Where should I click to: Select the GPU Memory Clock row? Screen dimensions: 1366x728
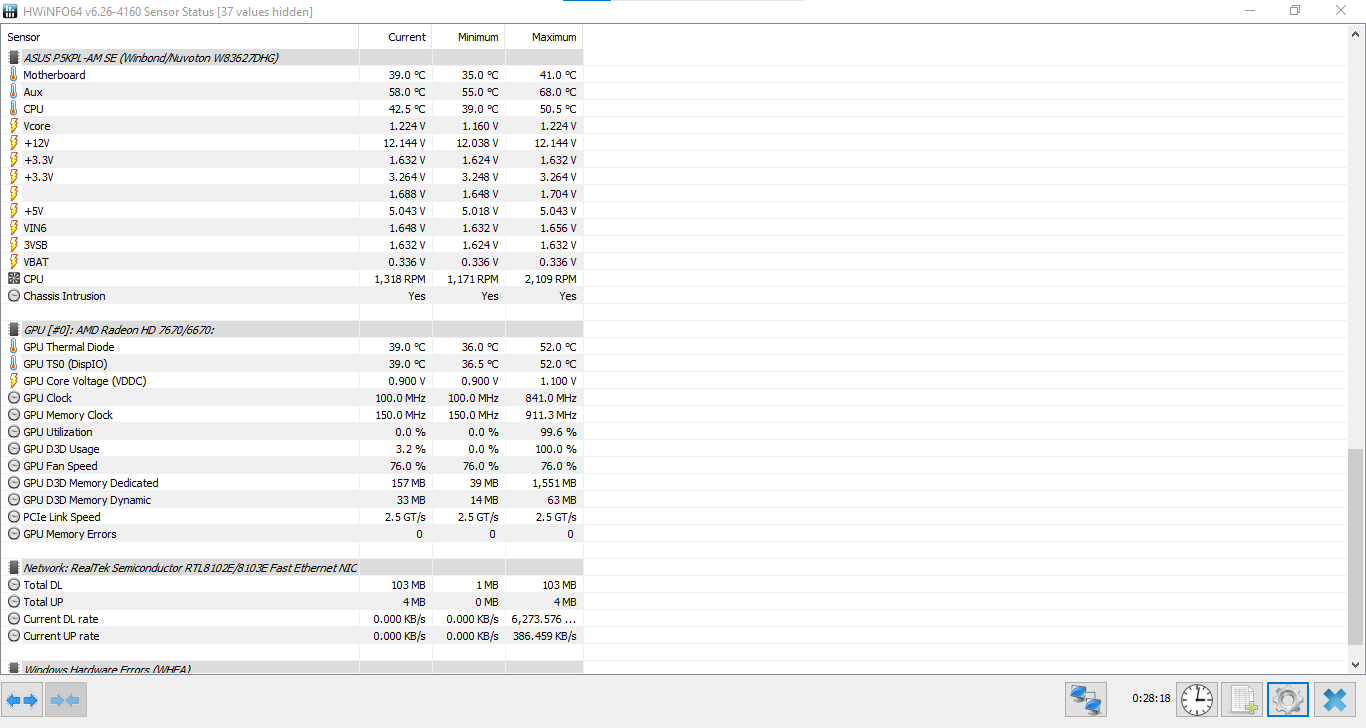tap(292, 415)
